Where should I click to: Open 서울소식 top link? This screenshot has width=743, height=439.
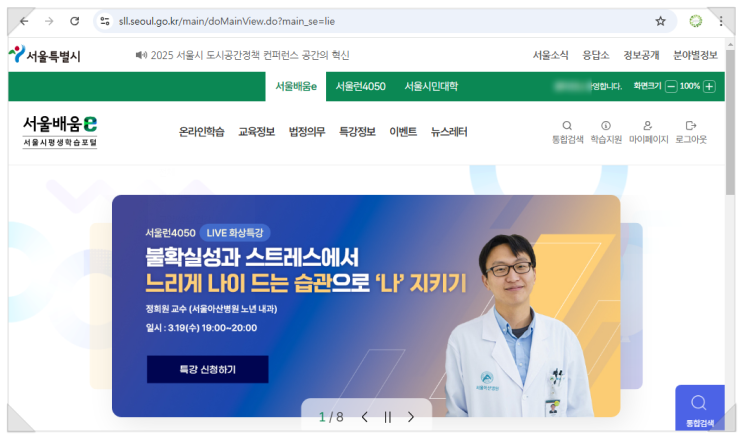pyautogui.click(x=550, y=55)
